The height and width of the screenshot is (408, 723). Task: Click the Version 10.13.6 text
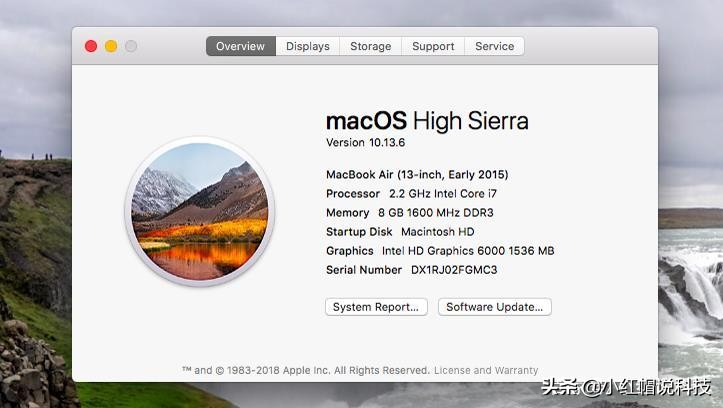pos(366,142)
